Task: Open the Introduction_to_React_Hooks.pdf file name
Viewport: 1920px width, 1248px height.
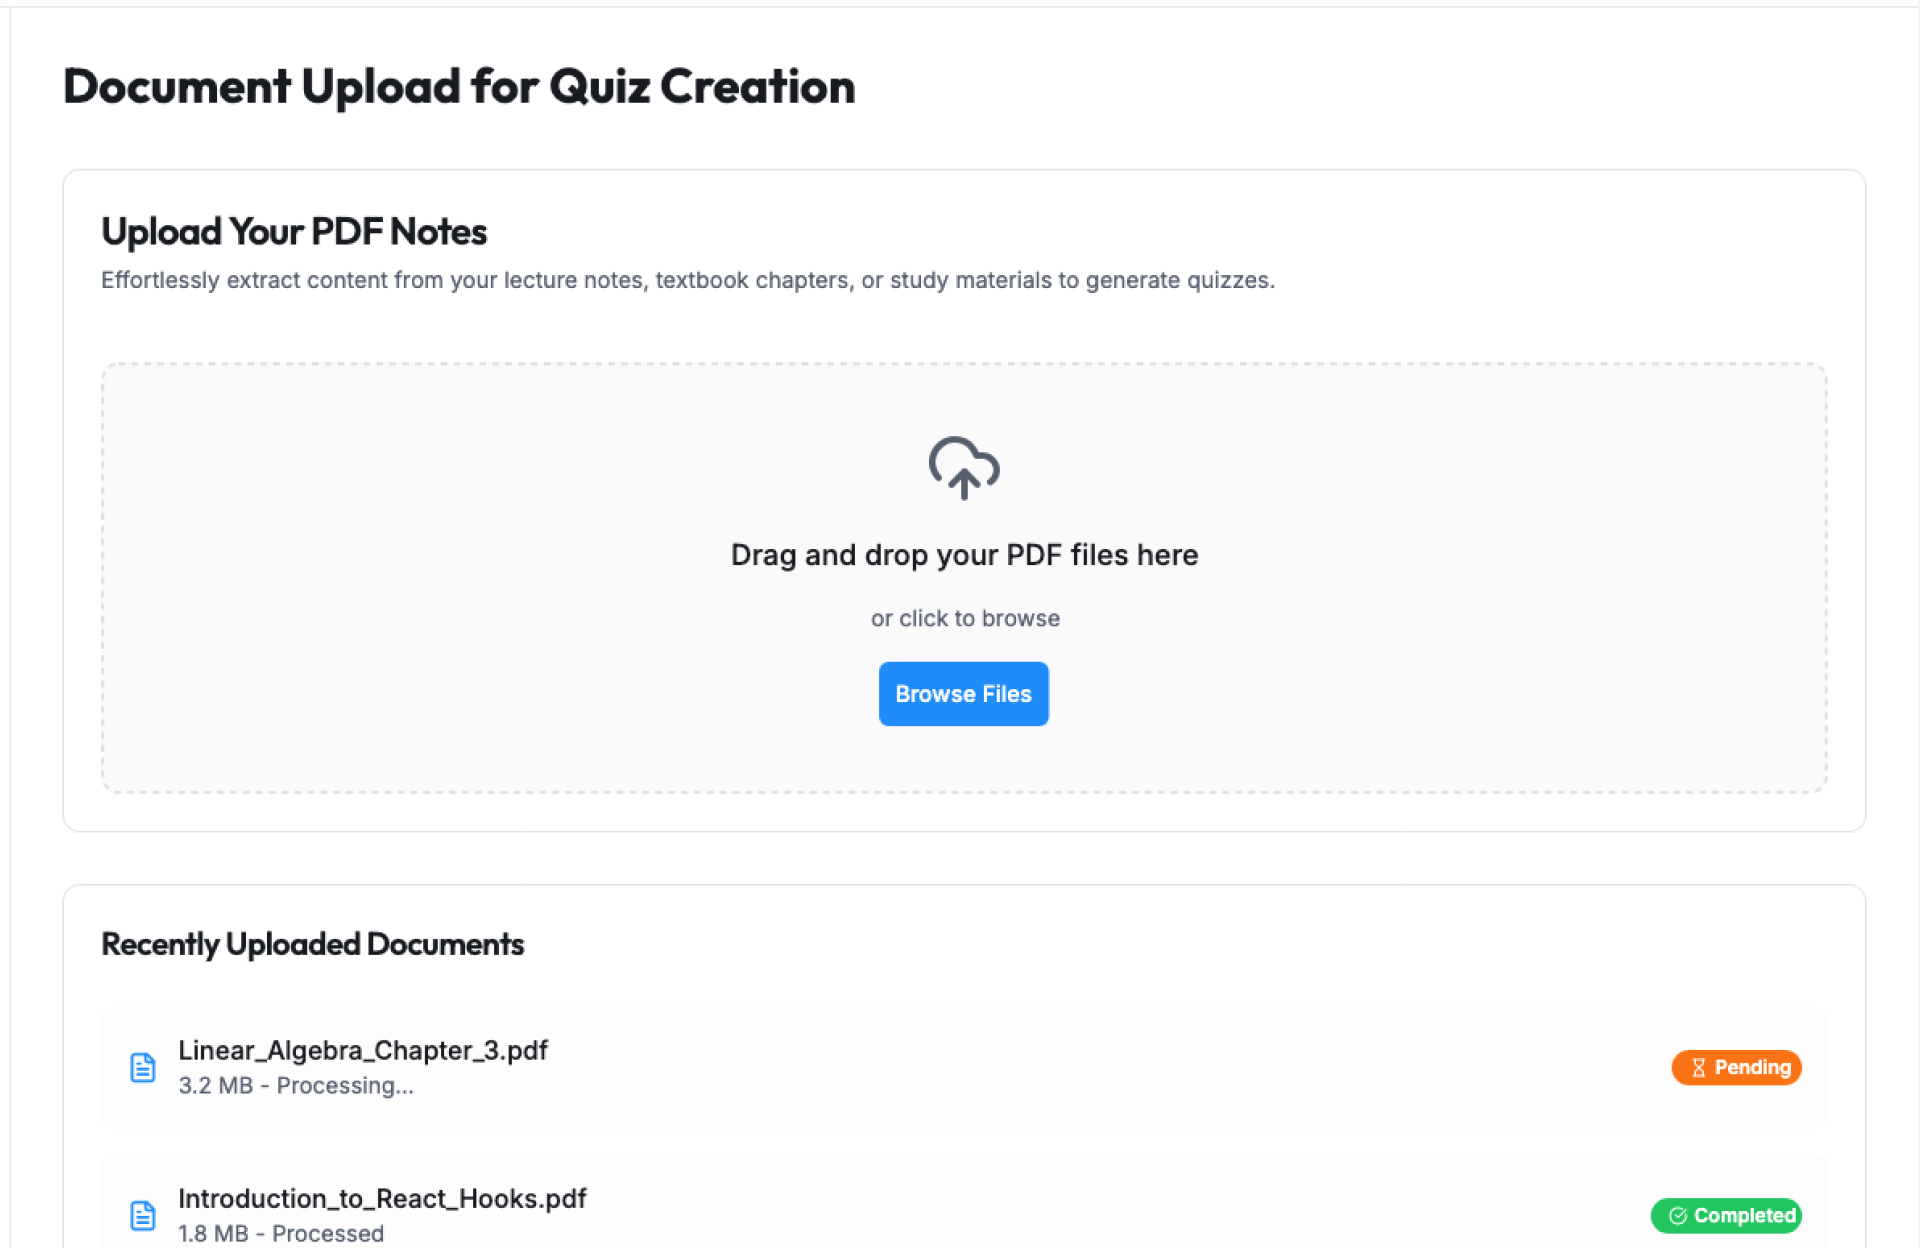Action: point(382,1198)
